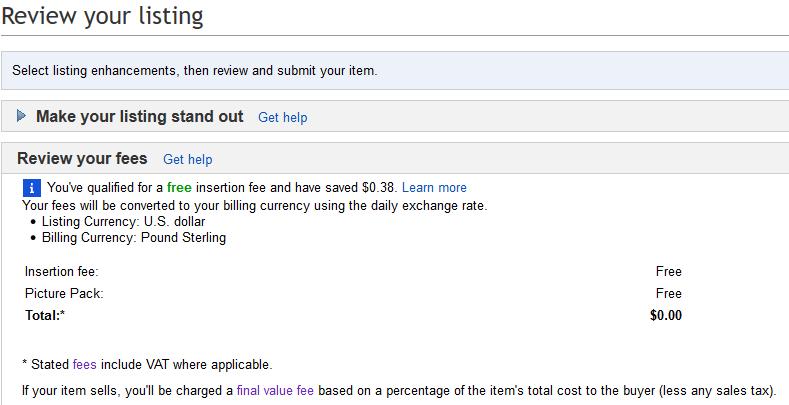Click the Billing Currency Pound Sterling line
This screenshot has height=405, width=789.
pos(133,238)
